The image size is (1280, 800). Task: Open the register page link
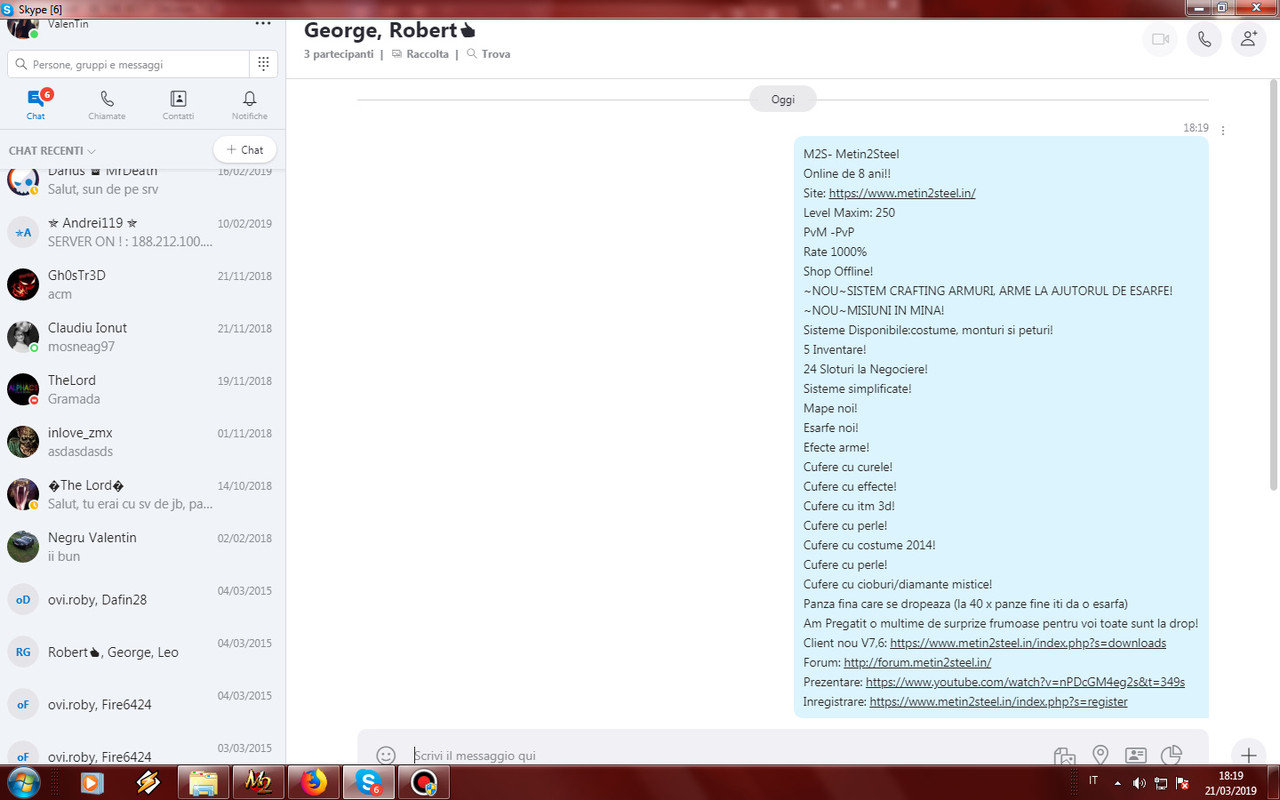point(998,702)
